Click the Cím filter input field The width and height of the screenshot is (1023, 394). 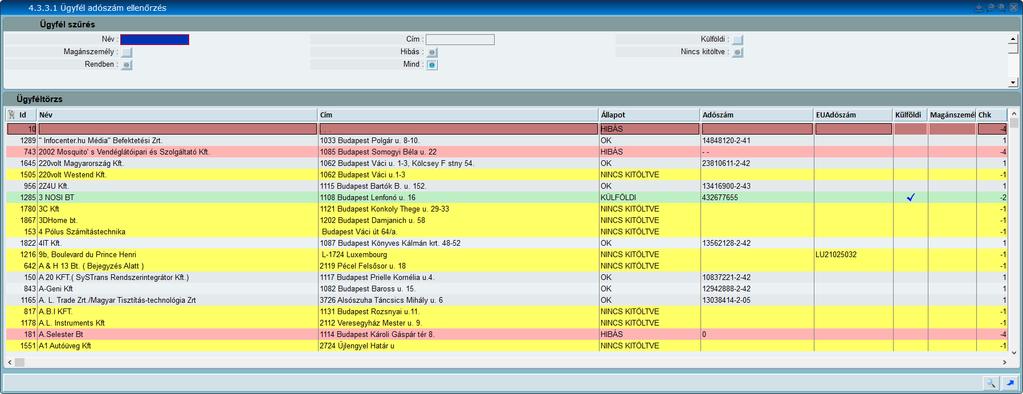click(460, 40)
